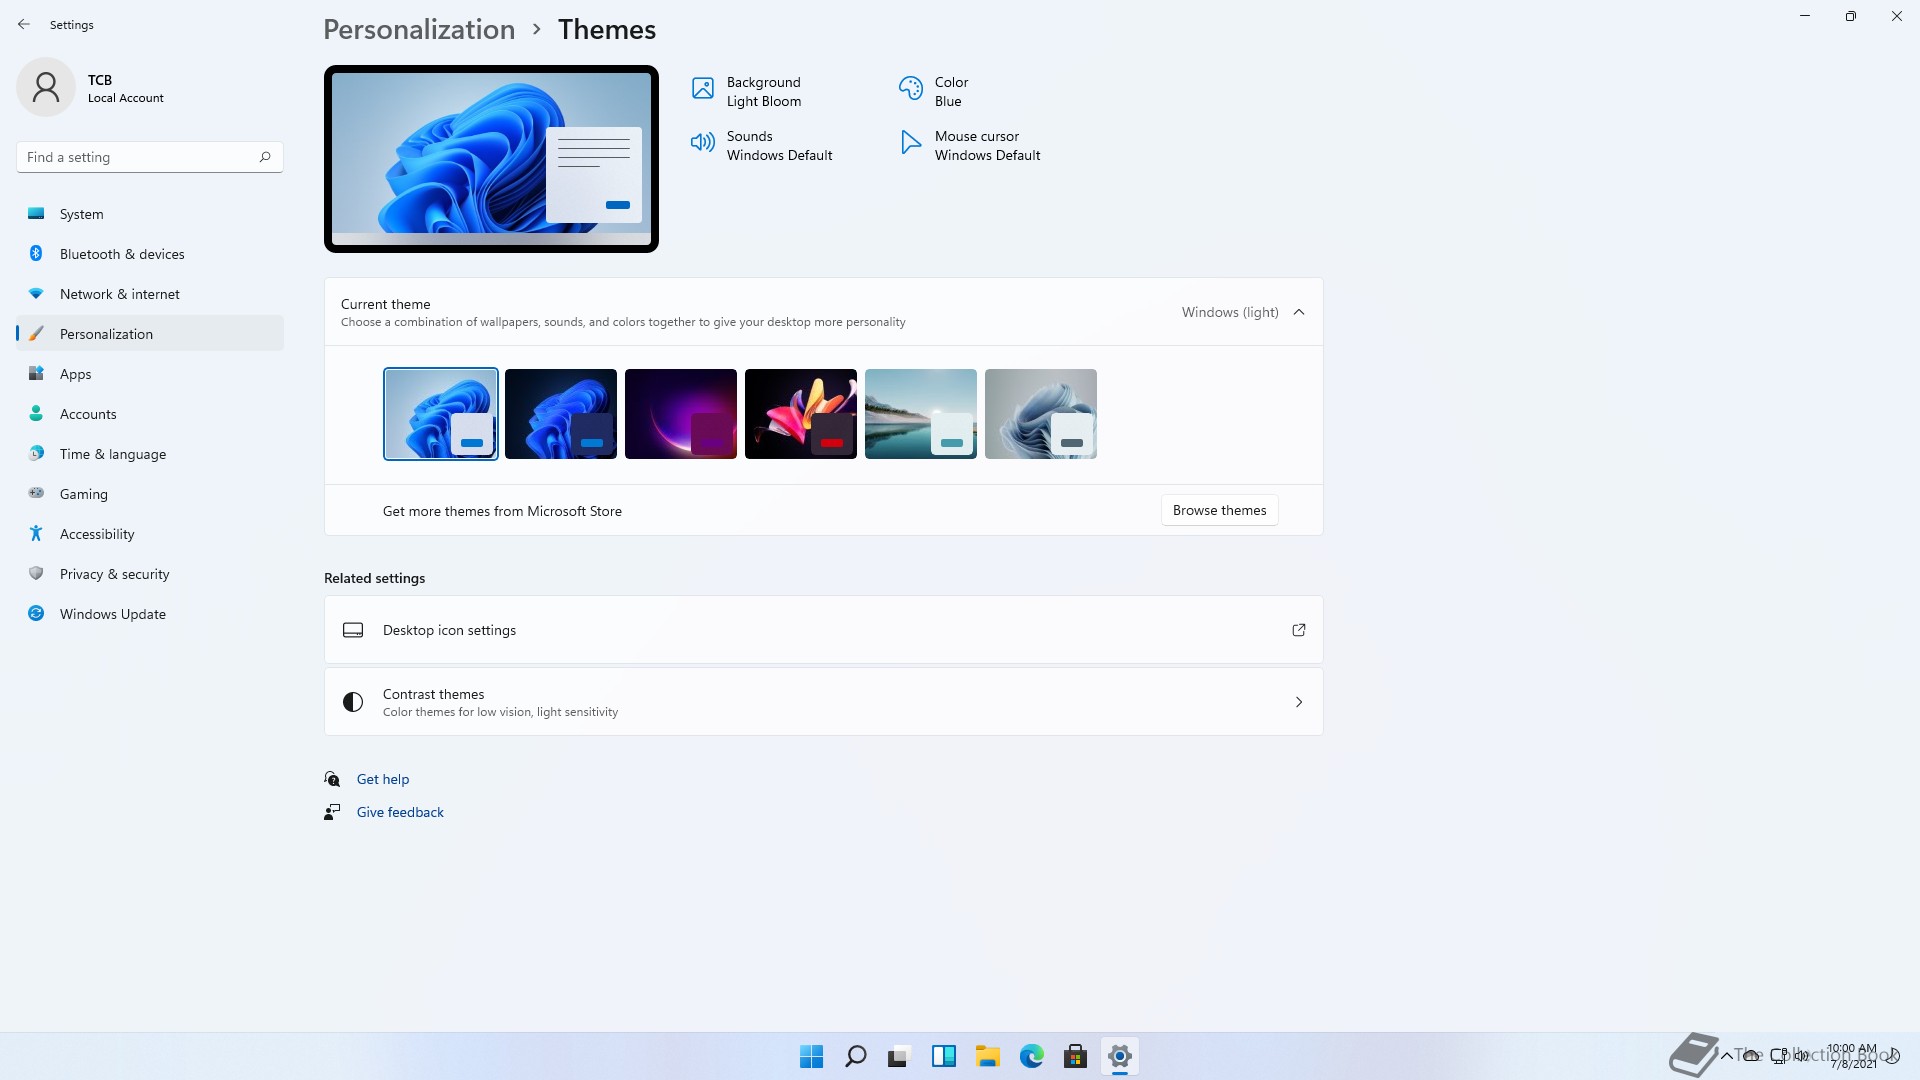The height and width of the screenshot is (1080, 1920).
Task: Select the gray Flow theme thumbnail
Action: [x=1041, y=414]
